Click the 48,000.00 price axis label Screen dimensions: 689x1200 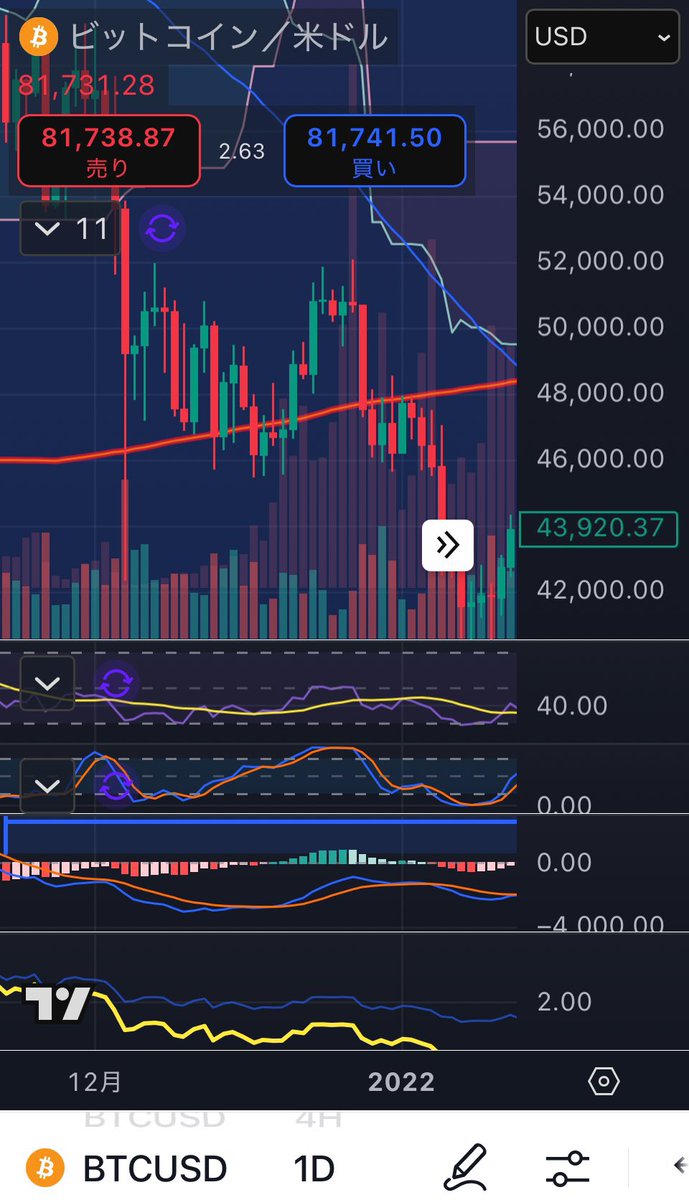[601, 392]
